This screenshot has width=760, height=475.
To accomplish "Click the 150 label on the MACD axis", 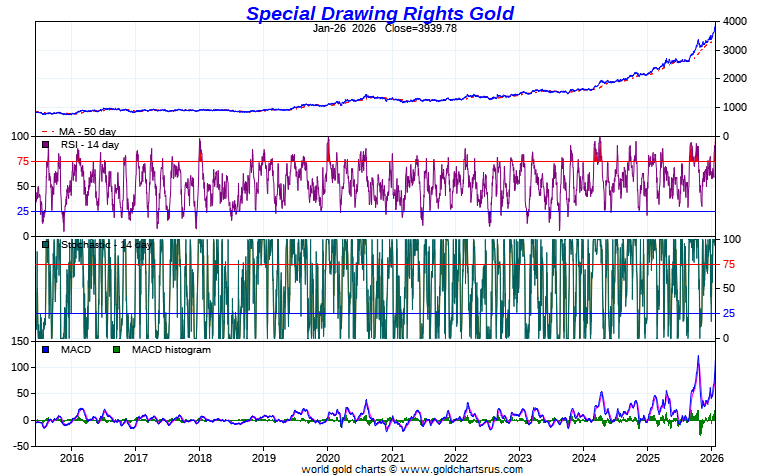I will [18, 342].
